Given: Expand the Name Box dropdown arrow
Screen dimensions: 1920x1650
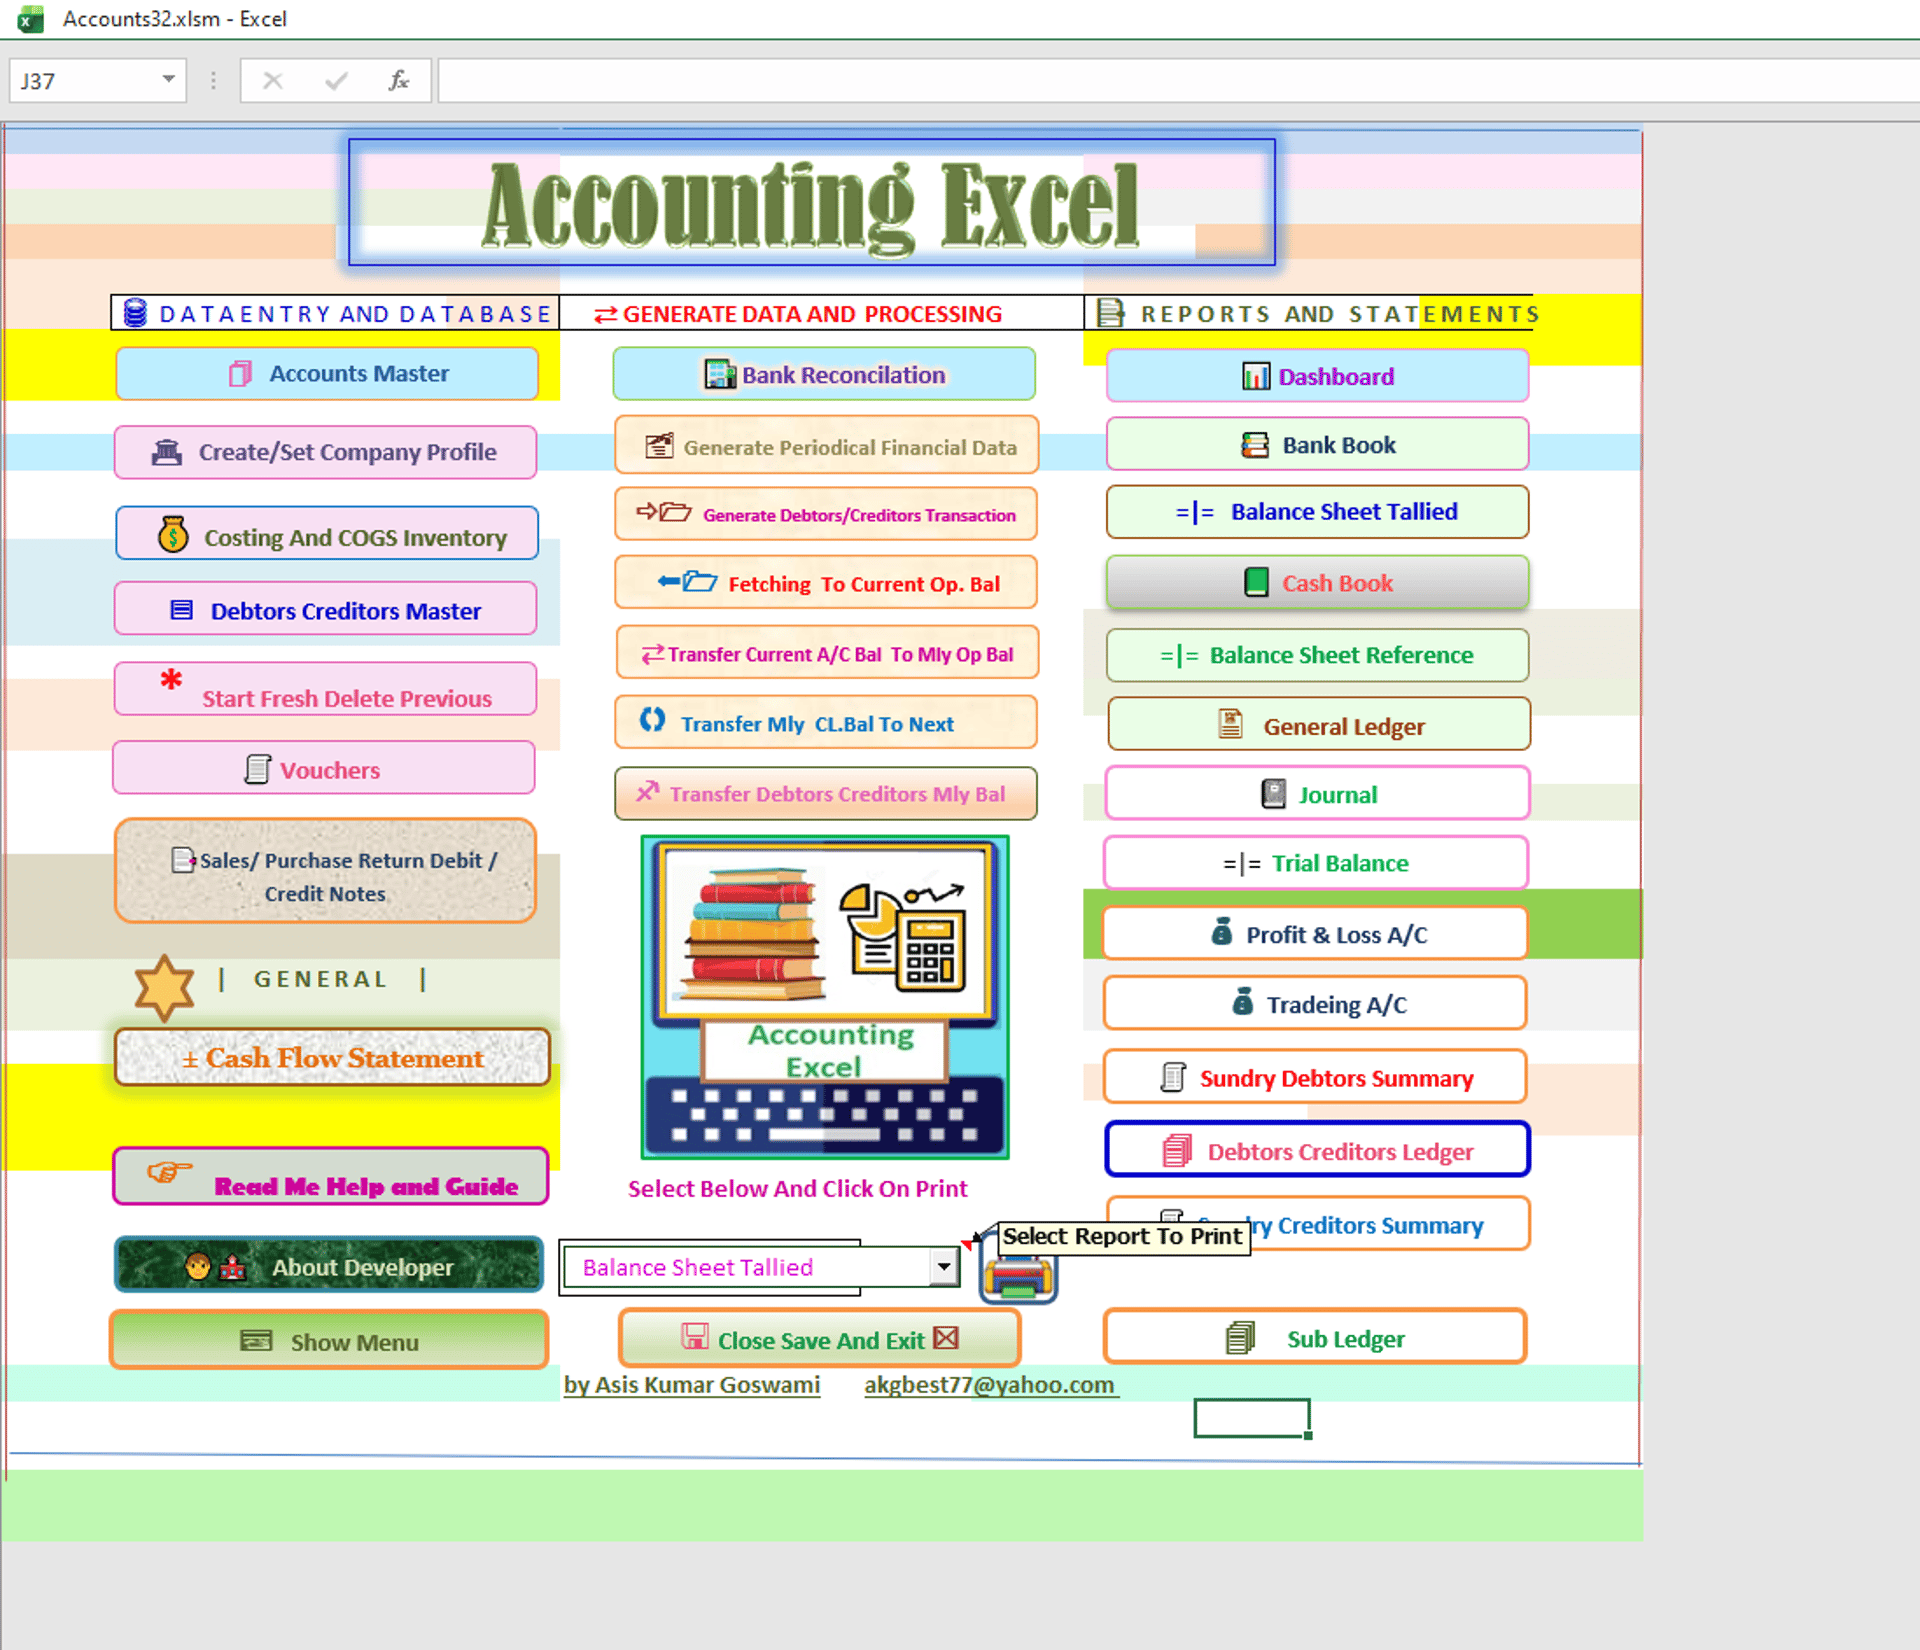Looking at the screenshot, I should pos(168,80).
